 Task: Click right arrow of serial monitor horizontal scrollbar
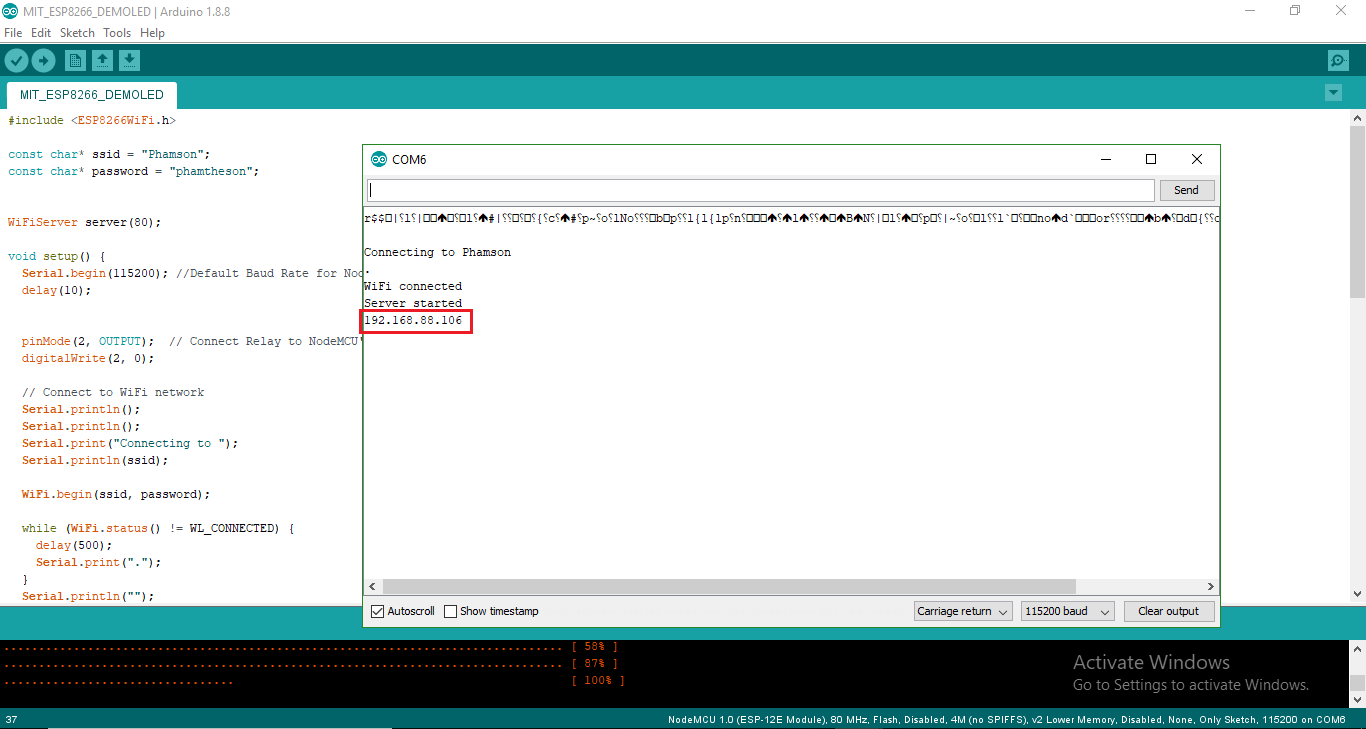point(1210,587)
